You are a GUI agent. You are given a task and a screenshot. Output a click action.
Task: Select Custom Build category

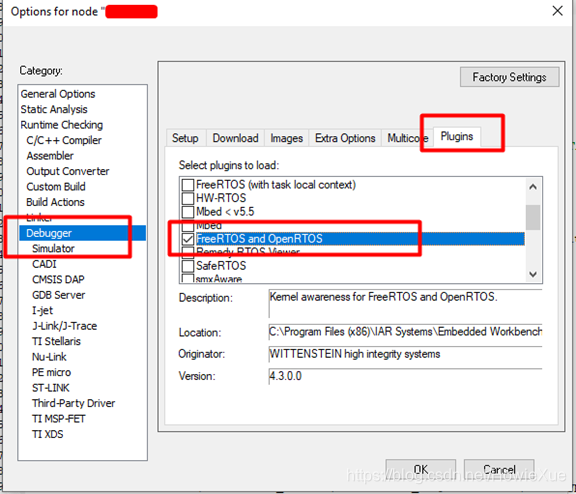tap(56, 187)
